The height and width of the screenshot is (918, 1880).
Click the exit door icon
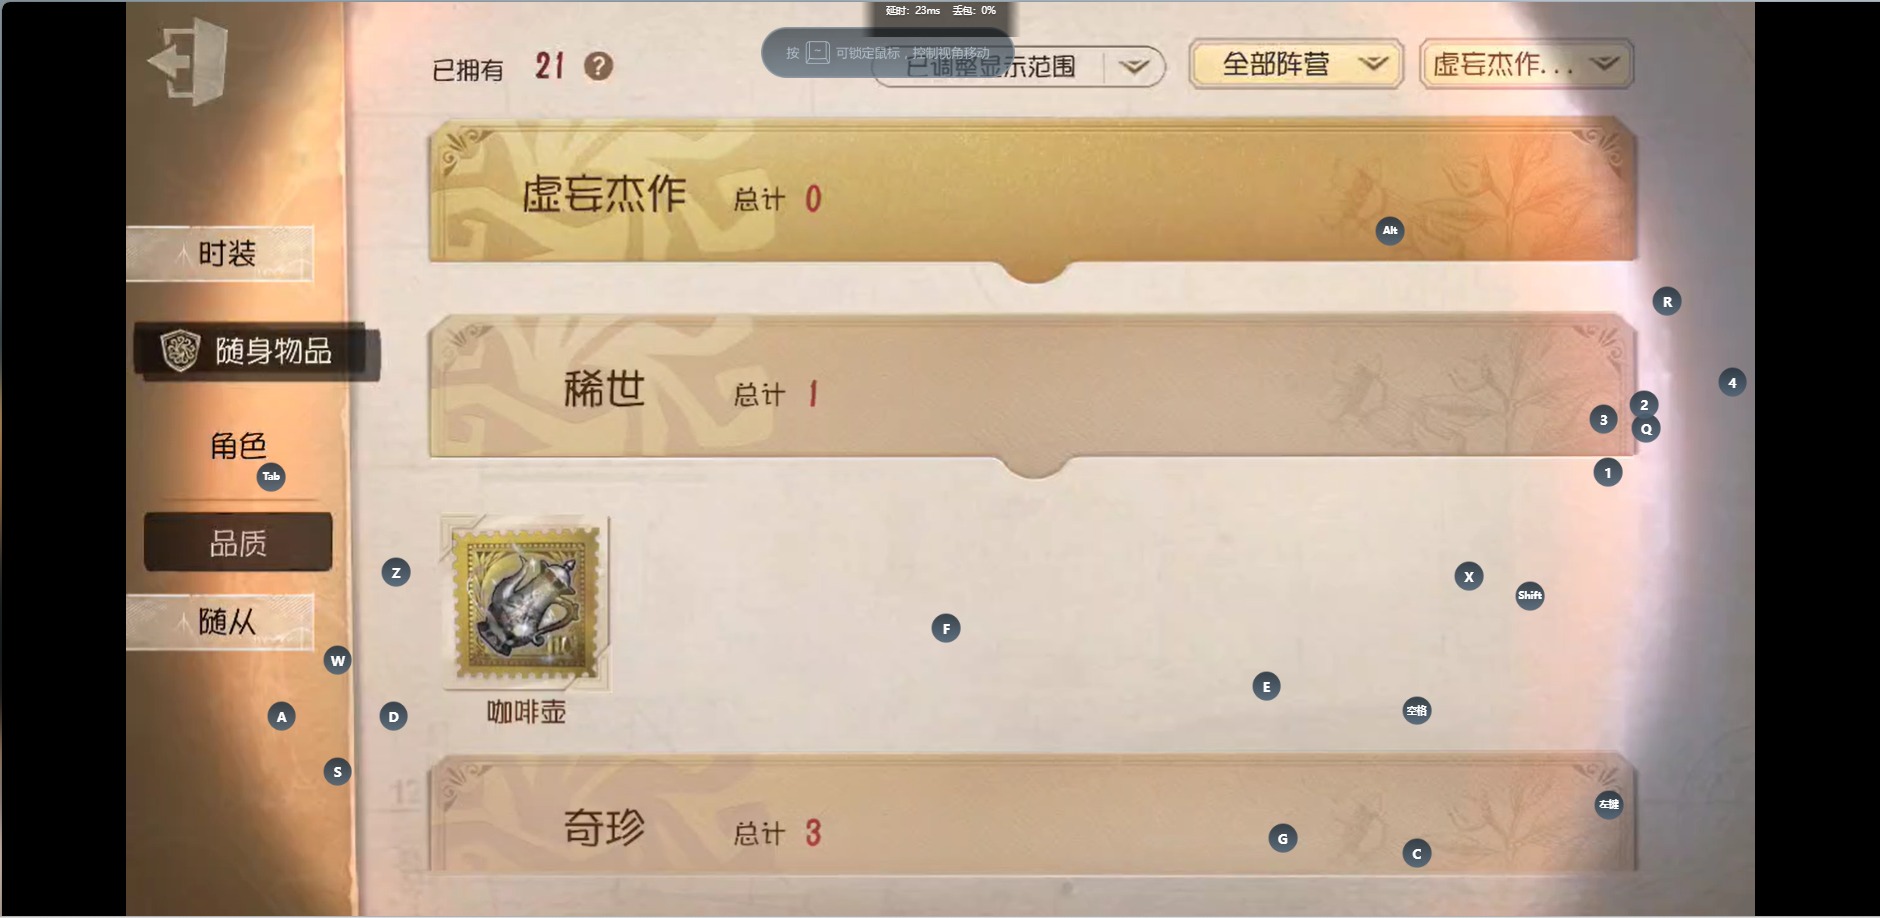tap(188, 61)
